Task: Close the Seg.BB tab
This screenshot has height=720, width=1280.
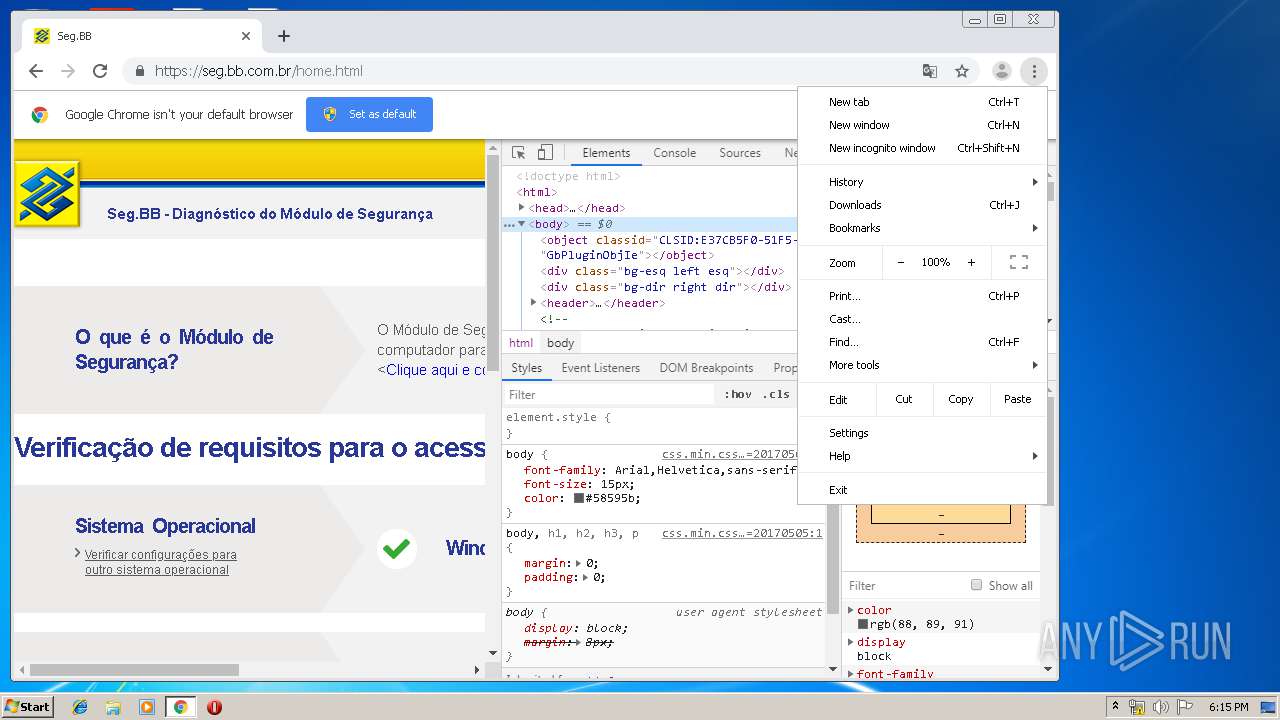Action: [246, 36]
